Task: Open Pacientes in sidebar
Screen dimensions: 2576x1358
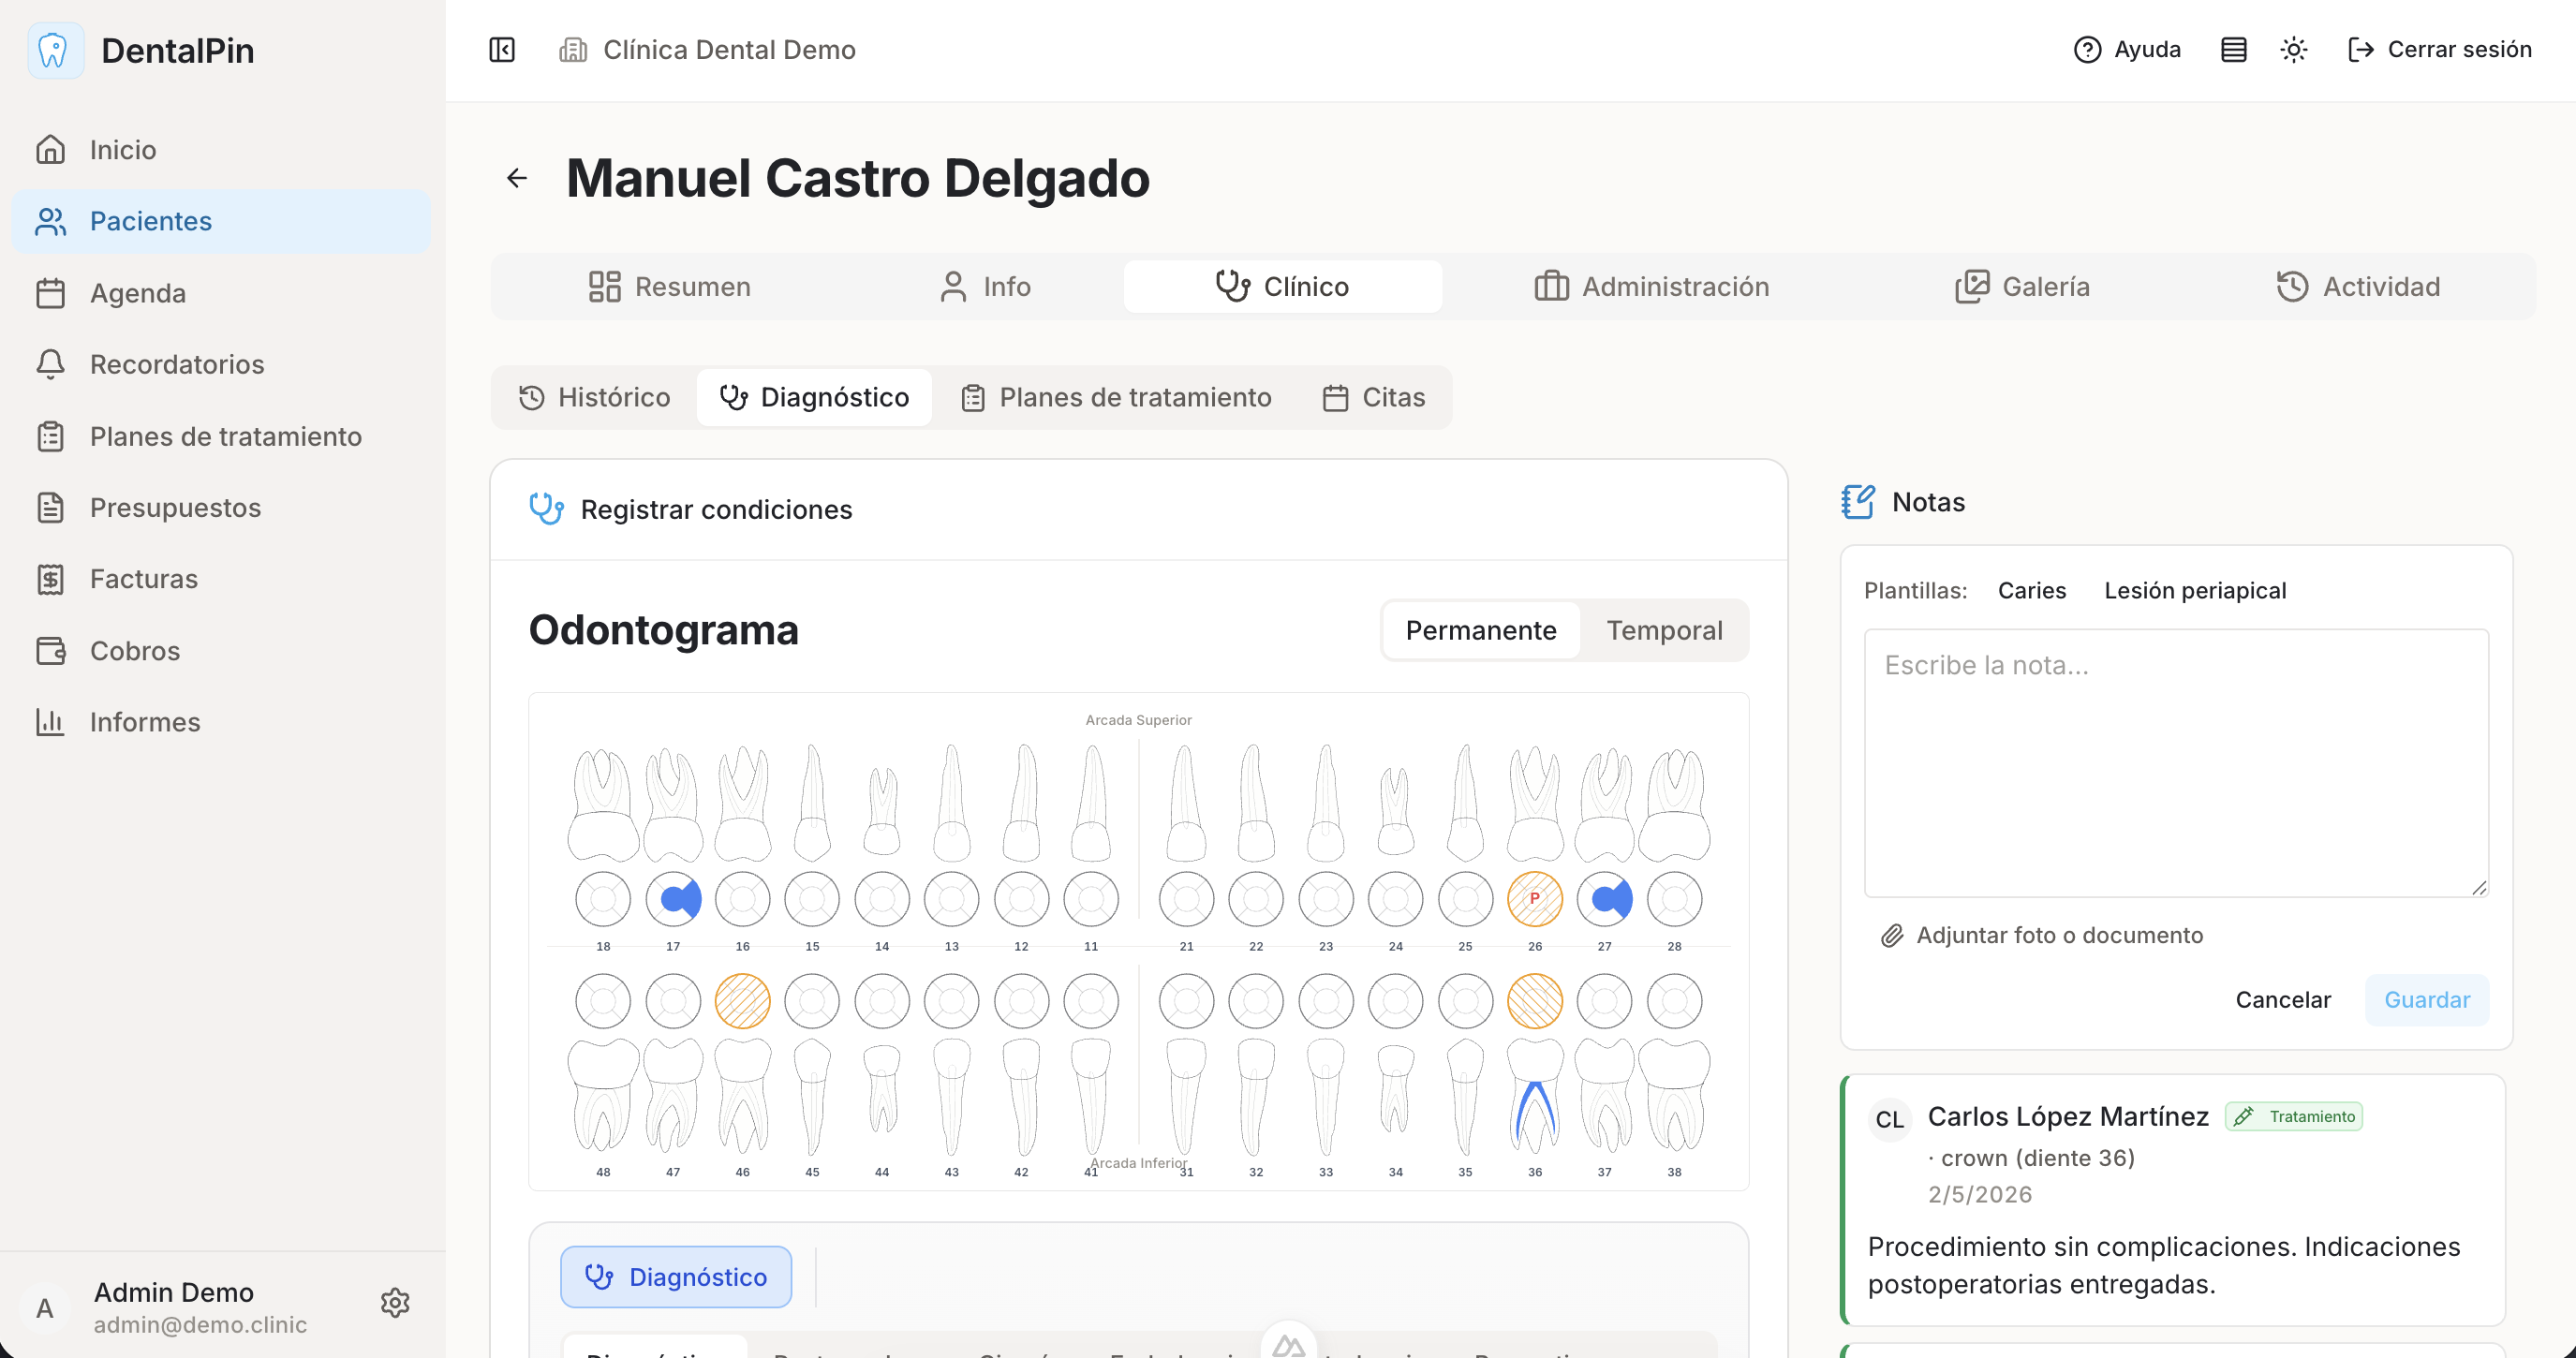Action: tap(221, 221)
